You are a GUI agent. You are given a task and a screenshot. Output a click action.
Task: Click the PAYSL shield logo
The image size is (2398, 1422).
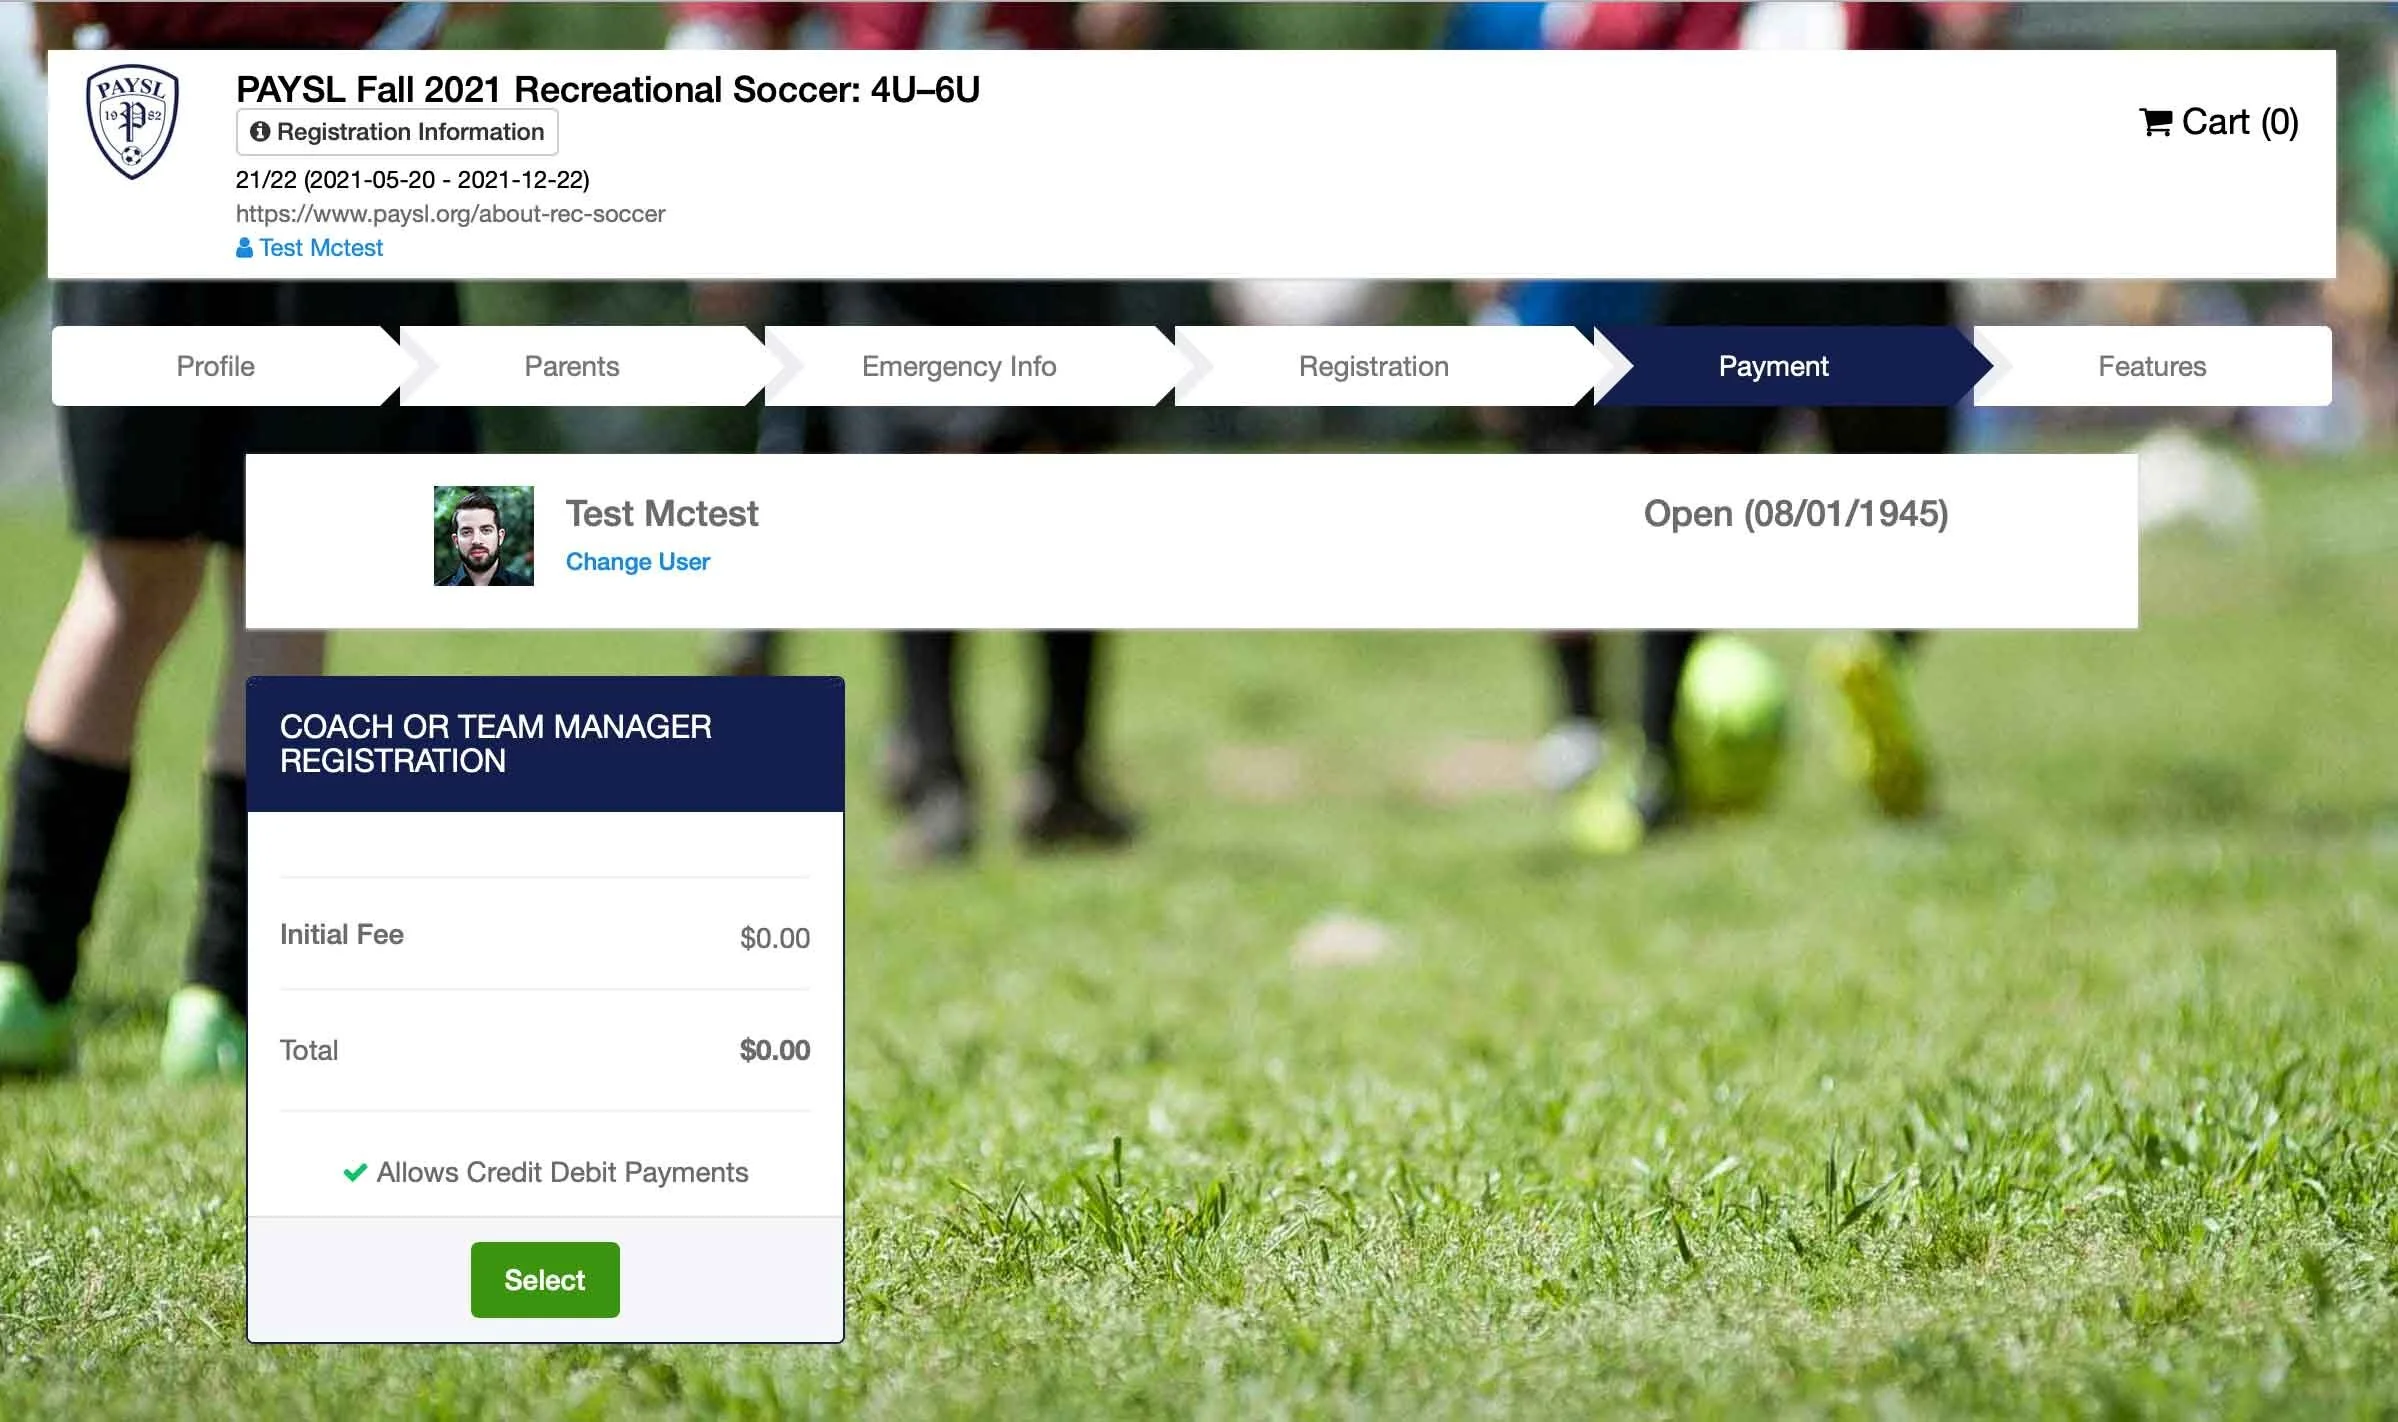click(x=133, y=123)
